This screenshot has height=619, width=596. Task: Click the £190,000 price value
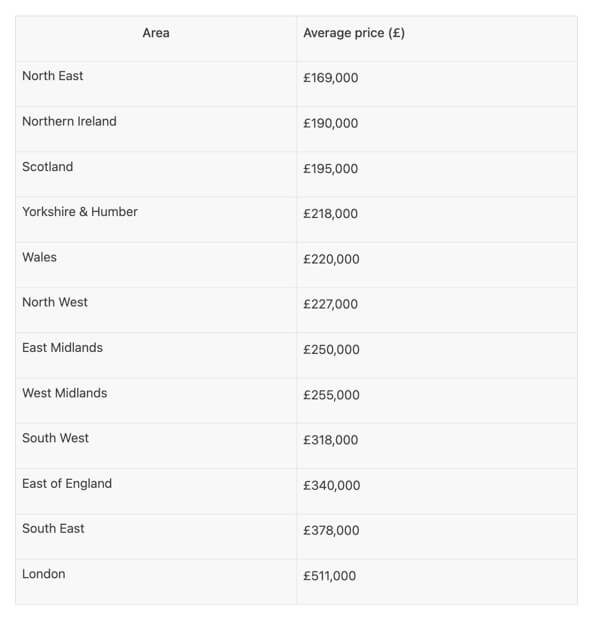click(330, 123)
